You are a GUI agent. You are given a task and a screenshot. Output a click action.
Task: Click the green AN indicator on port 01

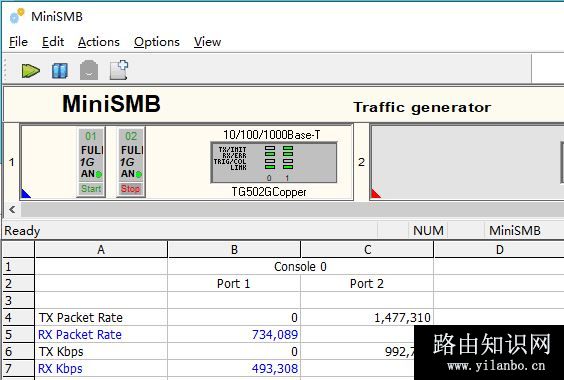coord(99,175)
